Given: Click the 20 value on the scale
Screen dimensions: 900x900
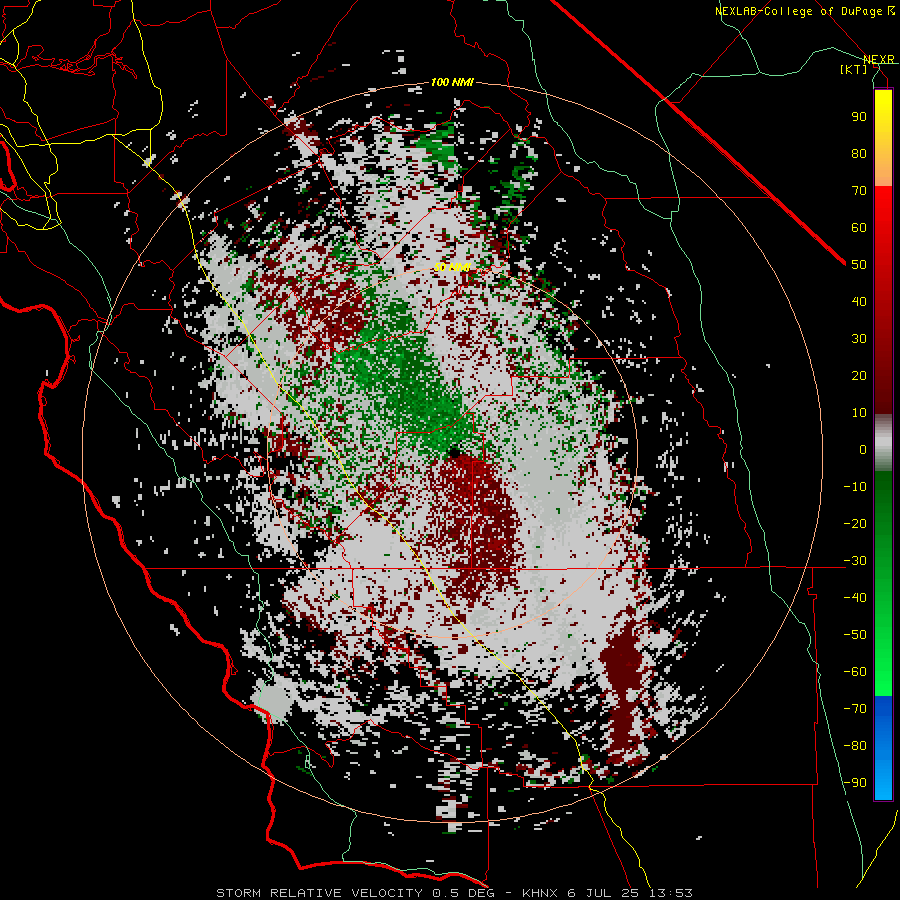Looking at the screenshot, I should 859,375.
